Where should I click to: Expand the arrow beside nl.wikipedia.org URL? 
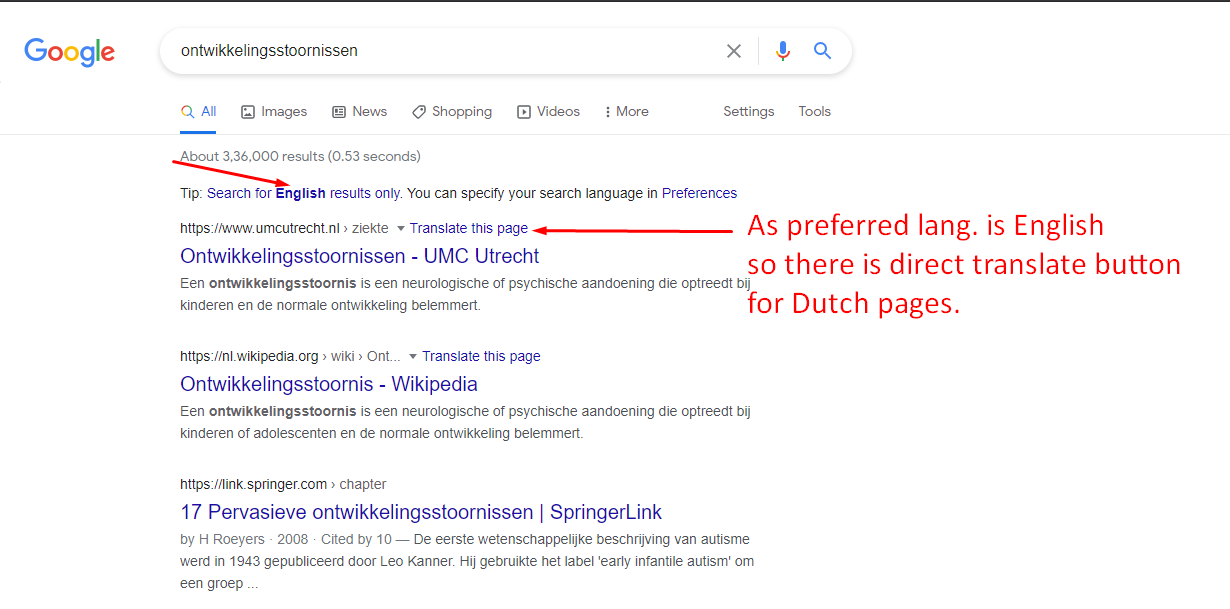point(413,357)
